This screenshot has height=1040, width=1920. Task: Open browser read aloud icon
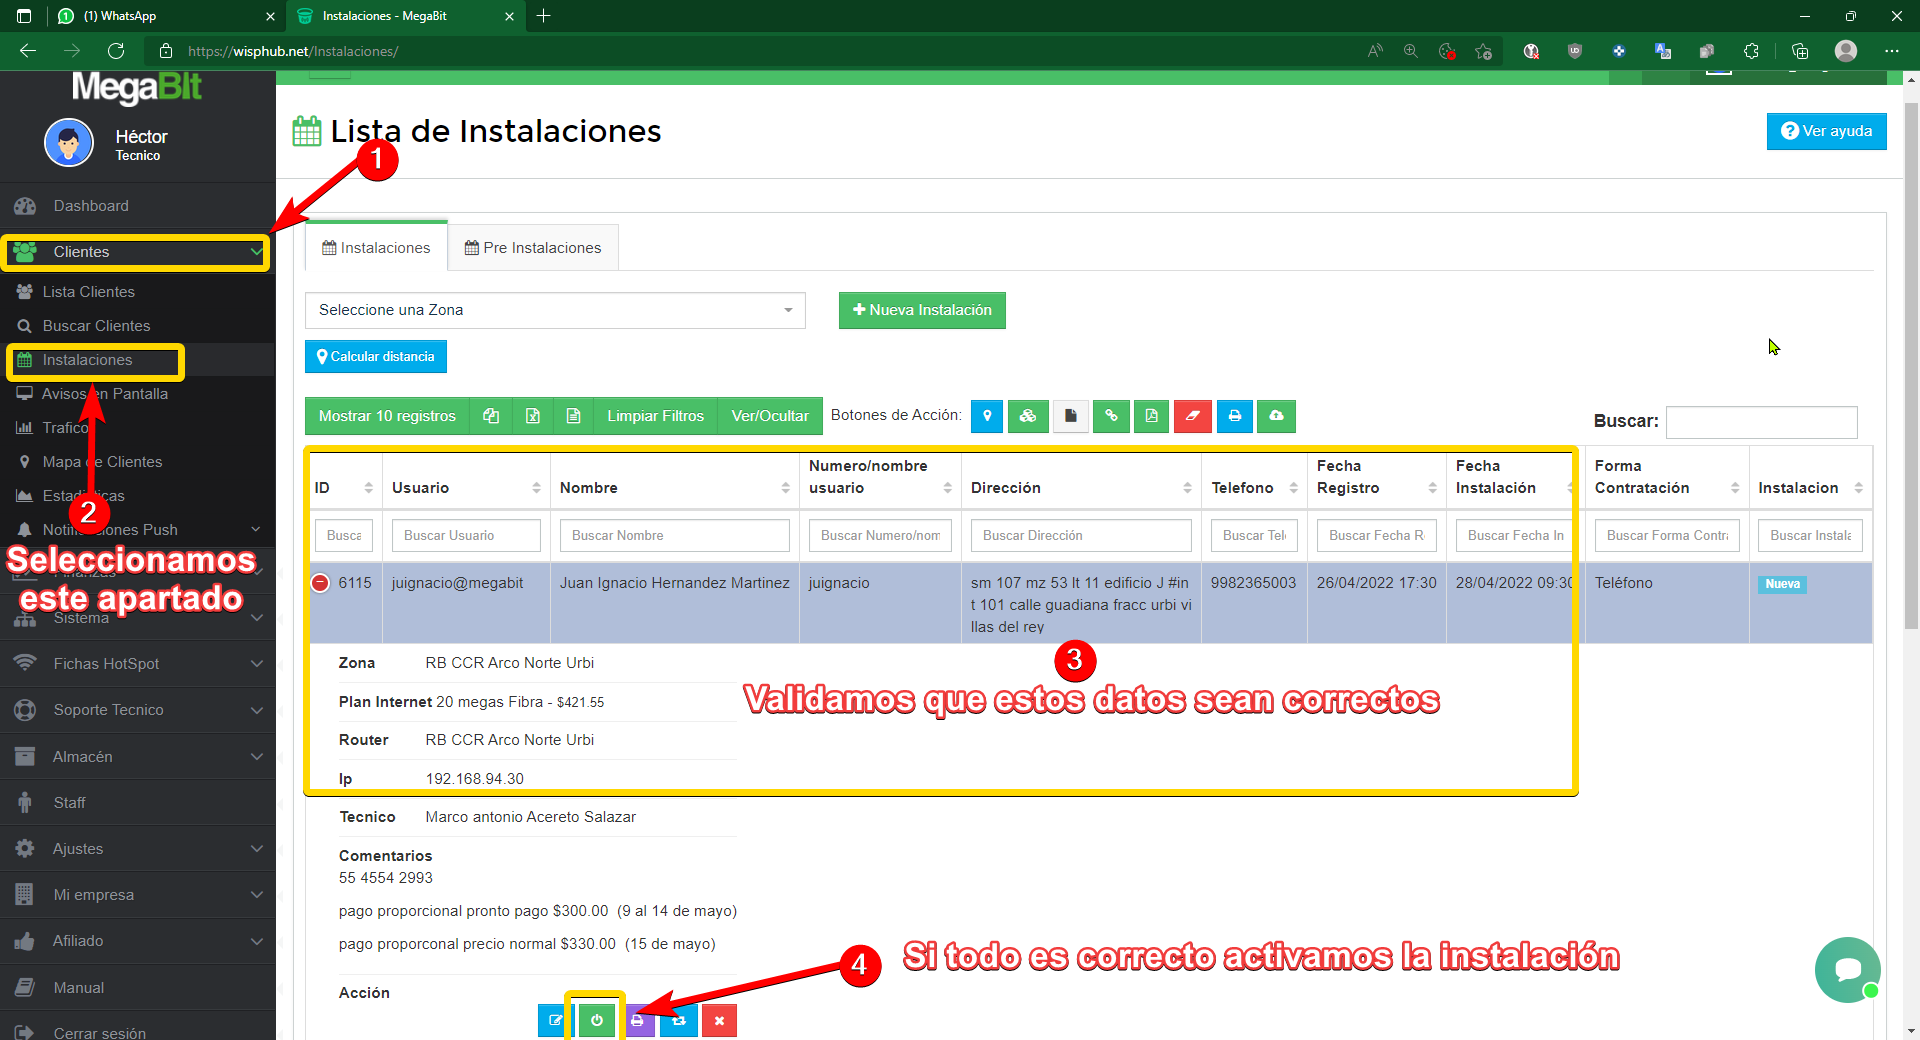point(1375,51)
